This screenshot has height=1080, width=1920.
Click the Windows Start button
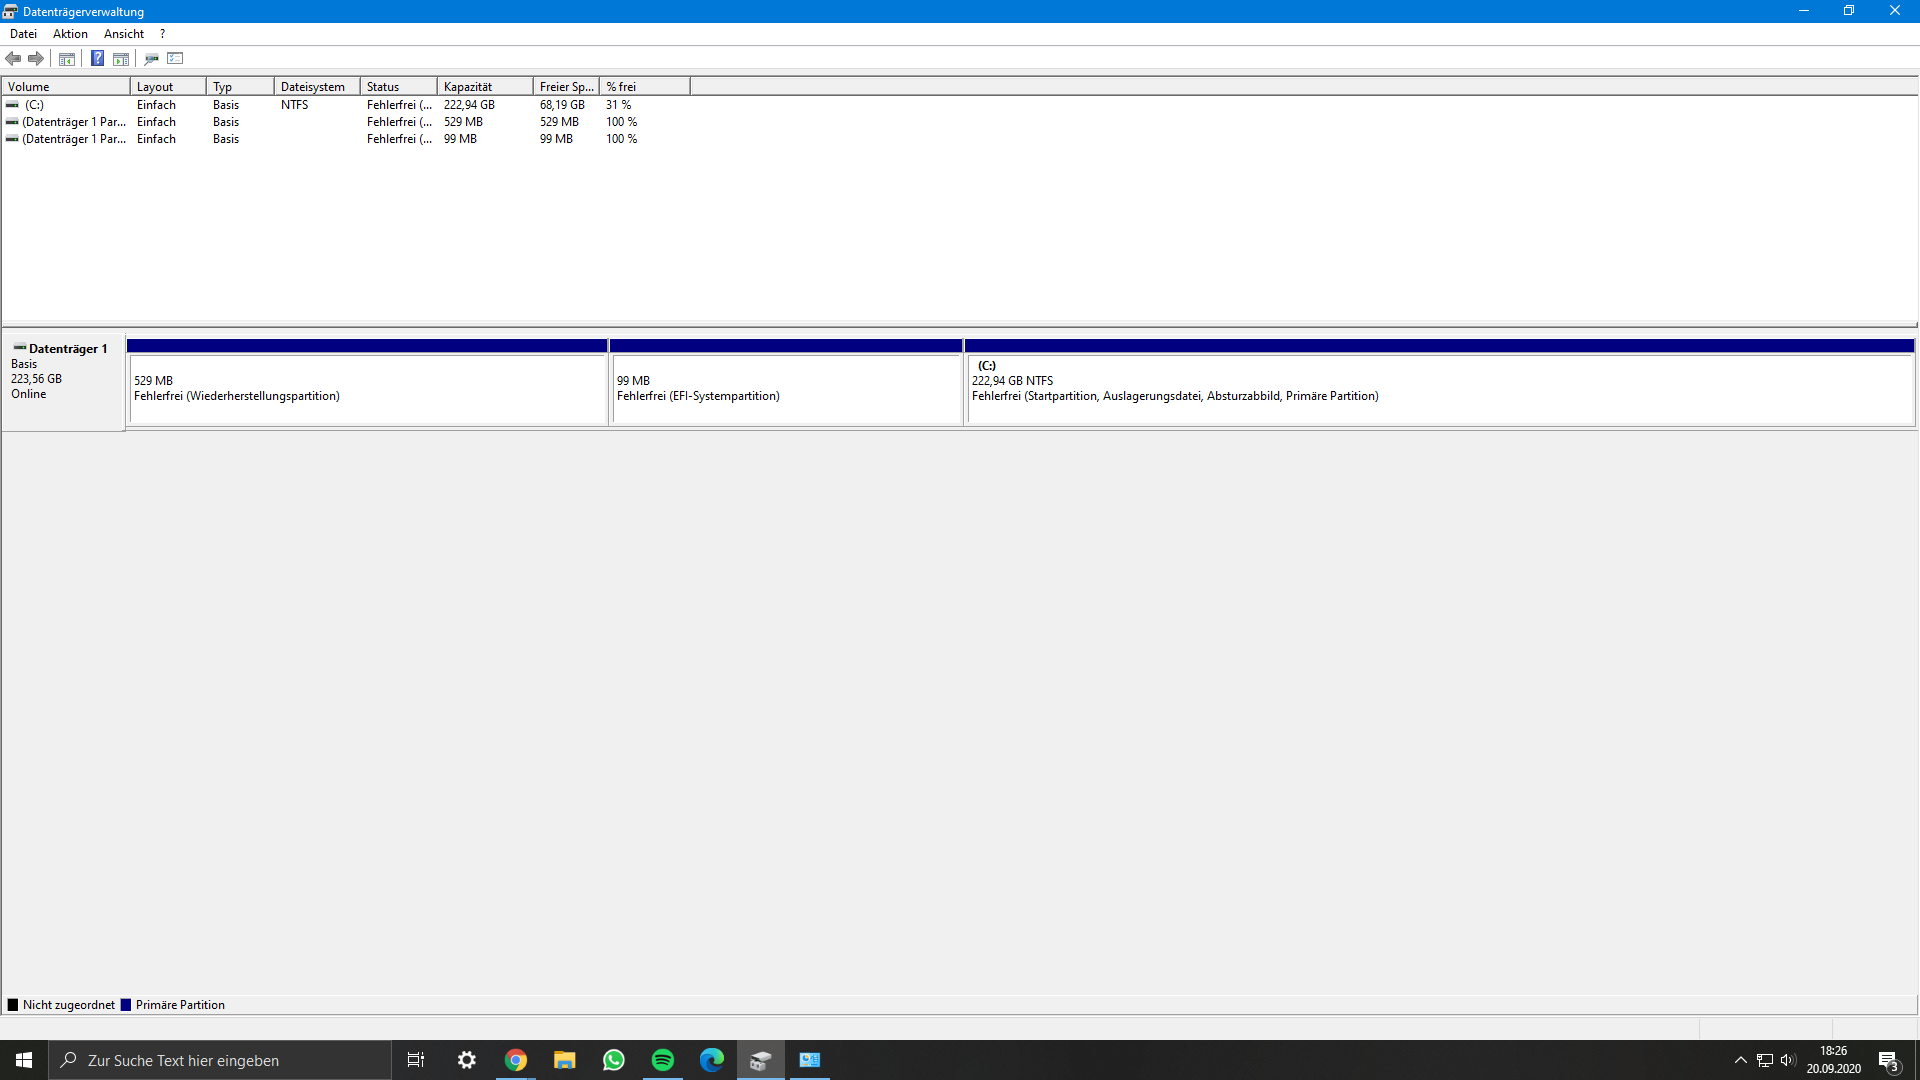tap(22, 1060)
